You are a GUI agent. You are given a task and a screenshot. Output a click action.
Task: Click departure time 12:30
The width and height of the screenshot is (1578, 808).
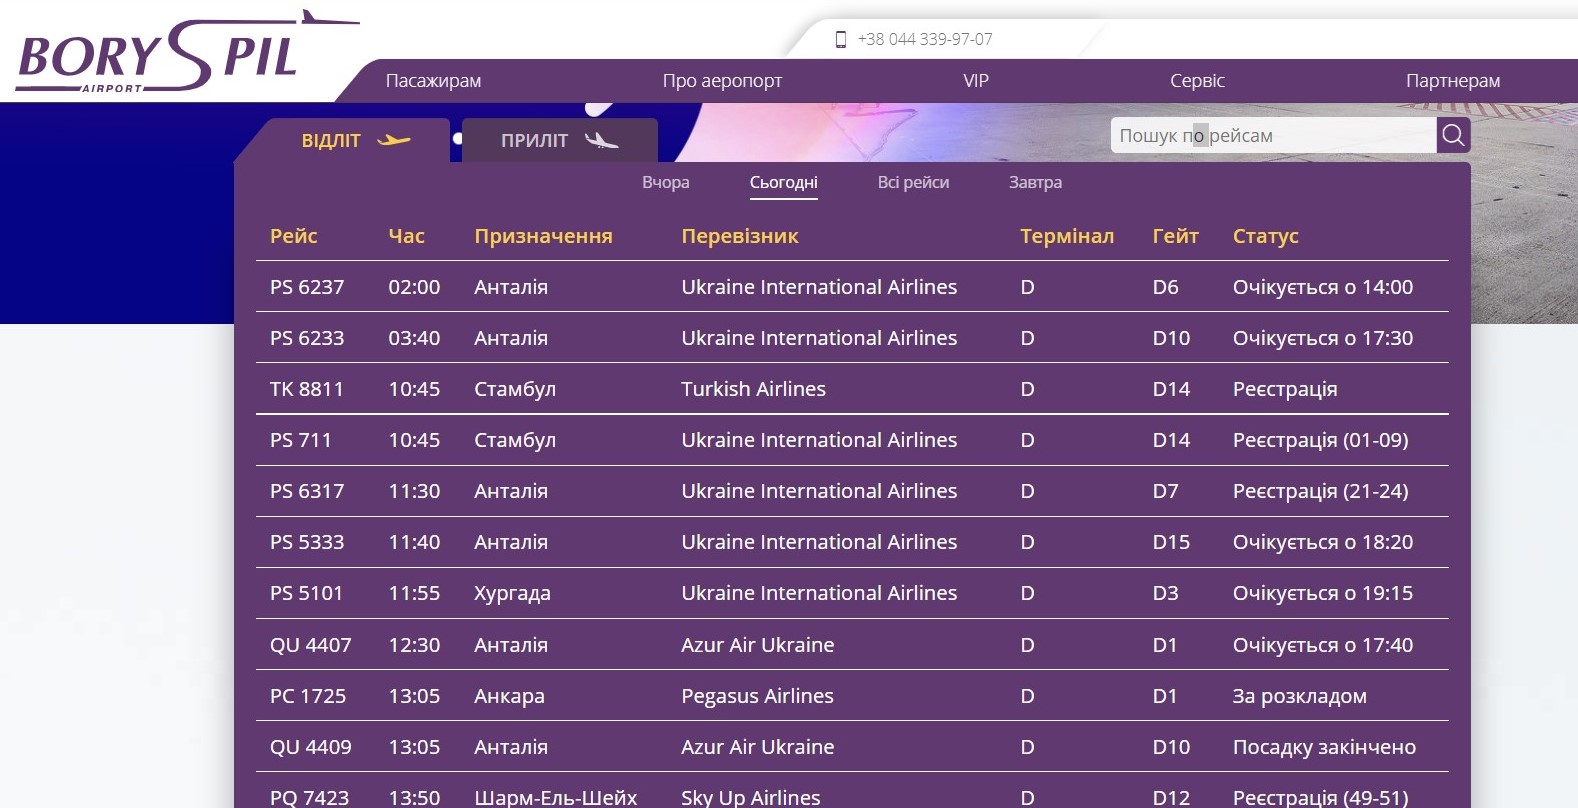coord(414,645)
